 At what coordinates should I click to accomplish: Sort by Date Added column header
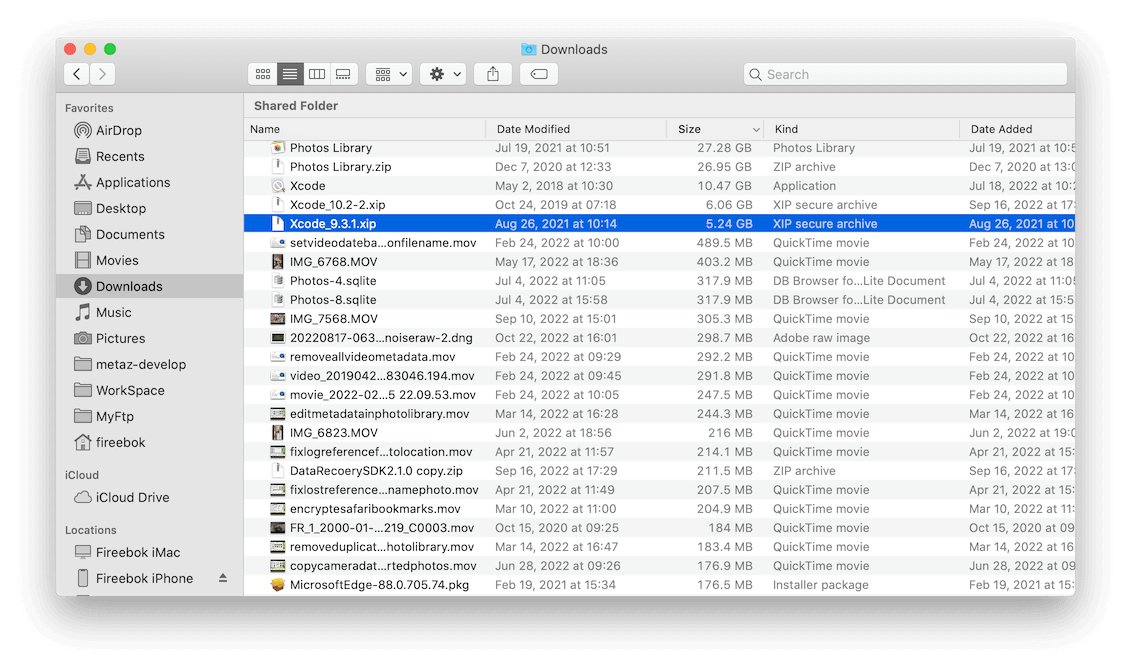tap(1017, 129)
